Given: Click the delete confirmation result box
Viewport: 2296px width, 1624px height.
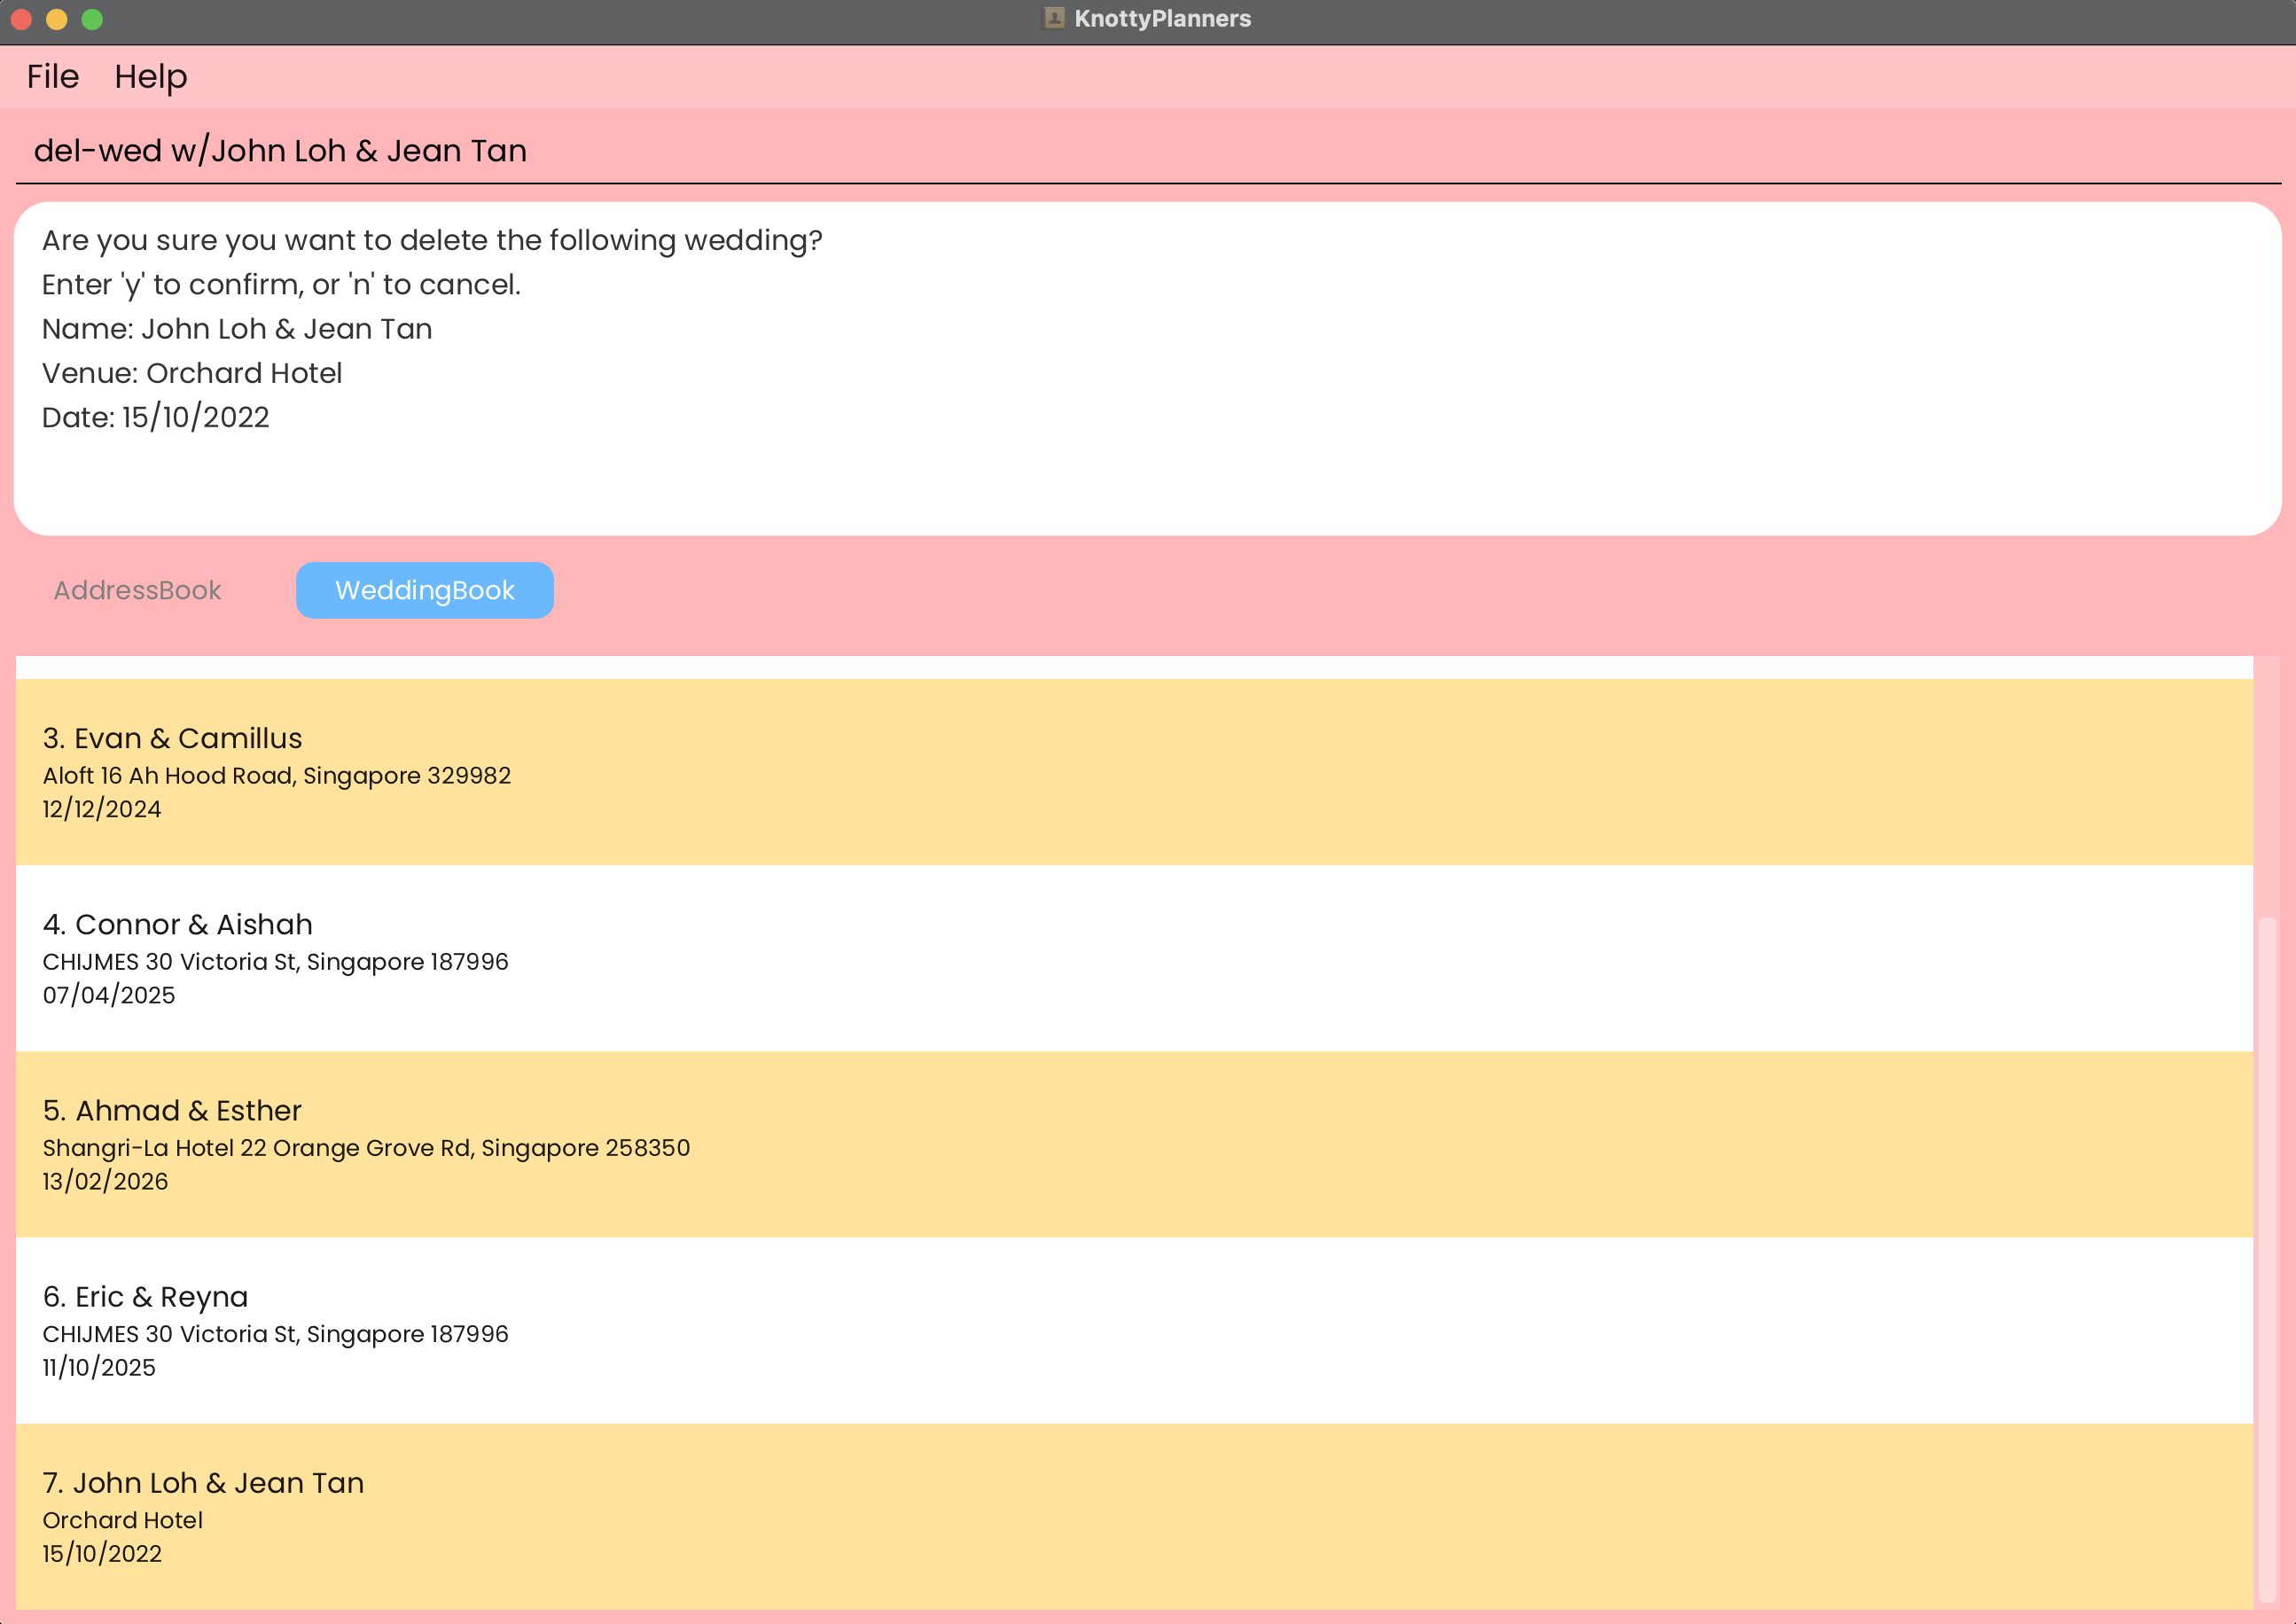Looking at the screenshot, I should [1146, 368].
